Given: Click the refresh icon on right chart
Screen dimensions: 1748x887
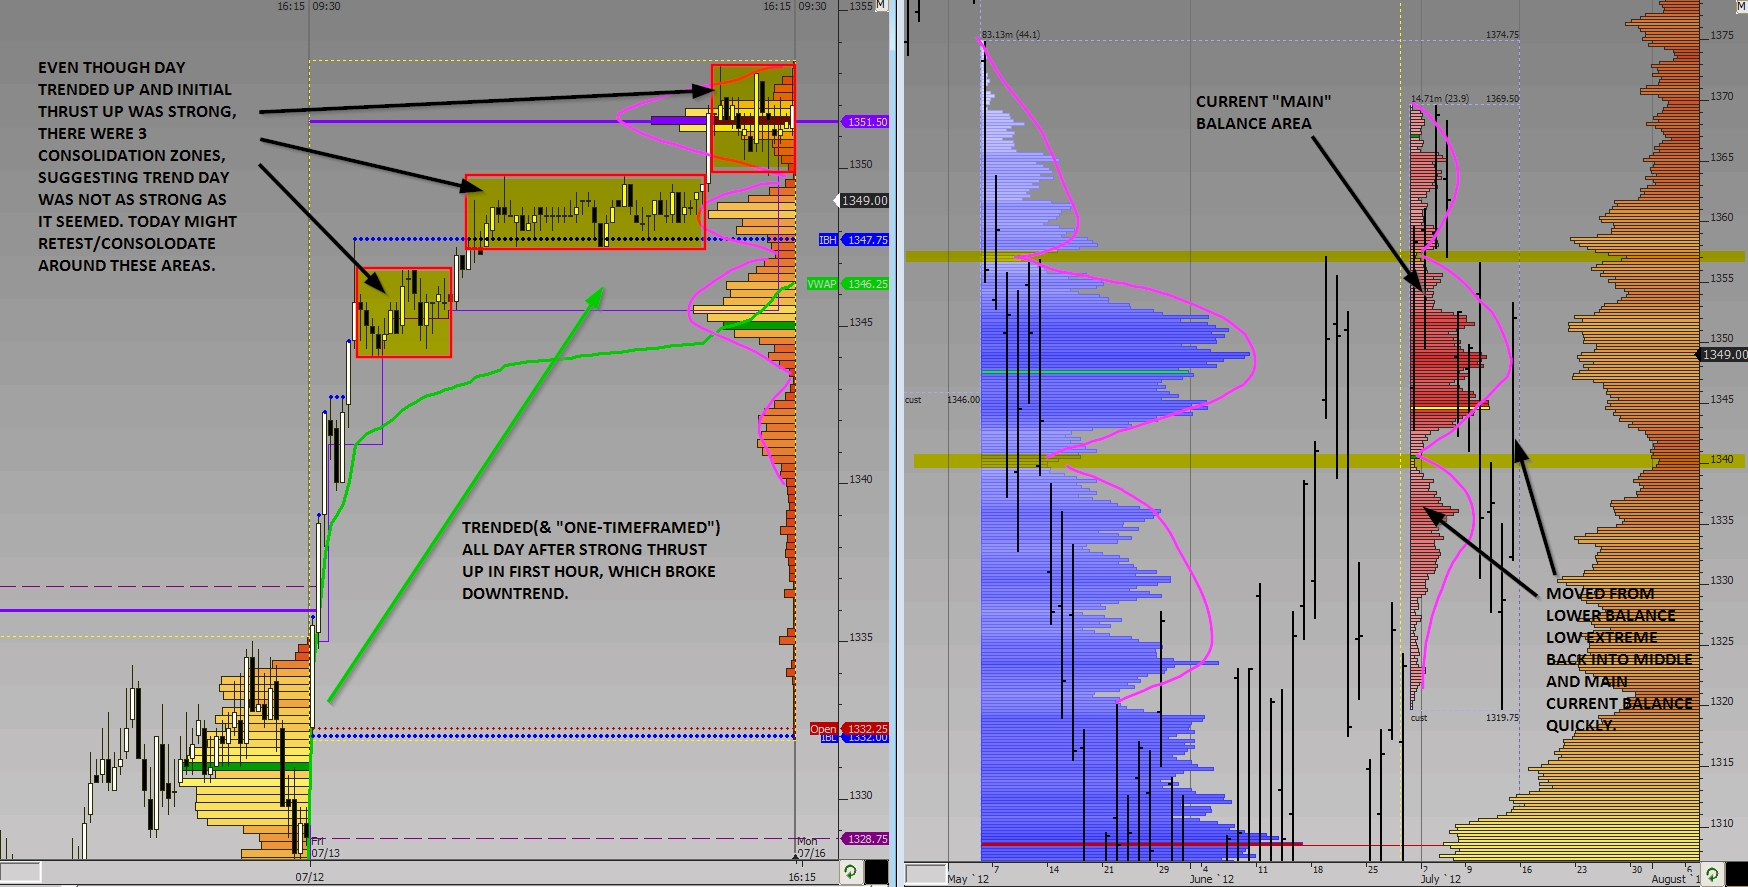Looking at the screenshot, I should [1712, 874].
